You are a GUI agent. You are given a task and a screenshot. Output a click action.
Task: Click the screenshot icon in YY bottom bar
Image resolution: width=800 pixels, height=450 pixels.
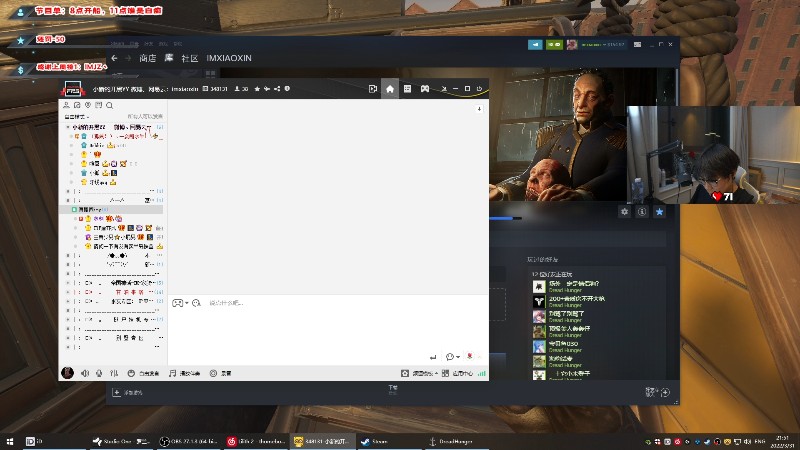click(x=405, y=373)
